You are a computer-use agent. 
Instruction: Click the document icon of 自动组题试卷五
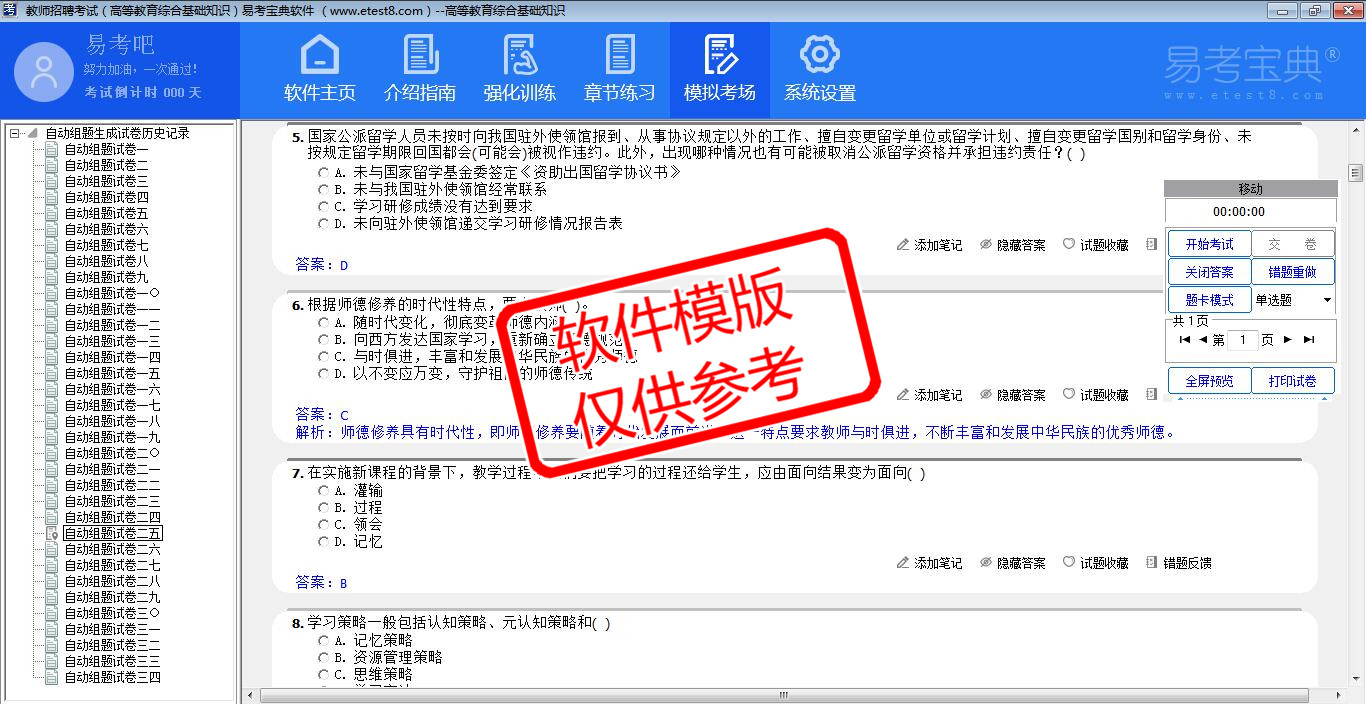click(52, 213)
